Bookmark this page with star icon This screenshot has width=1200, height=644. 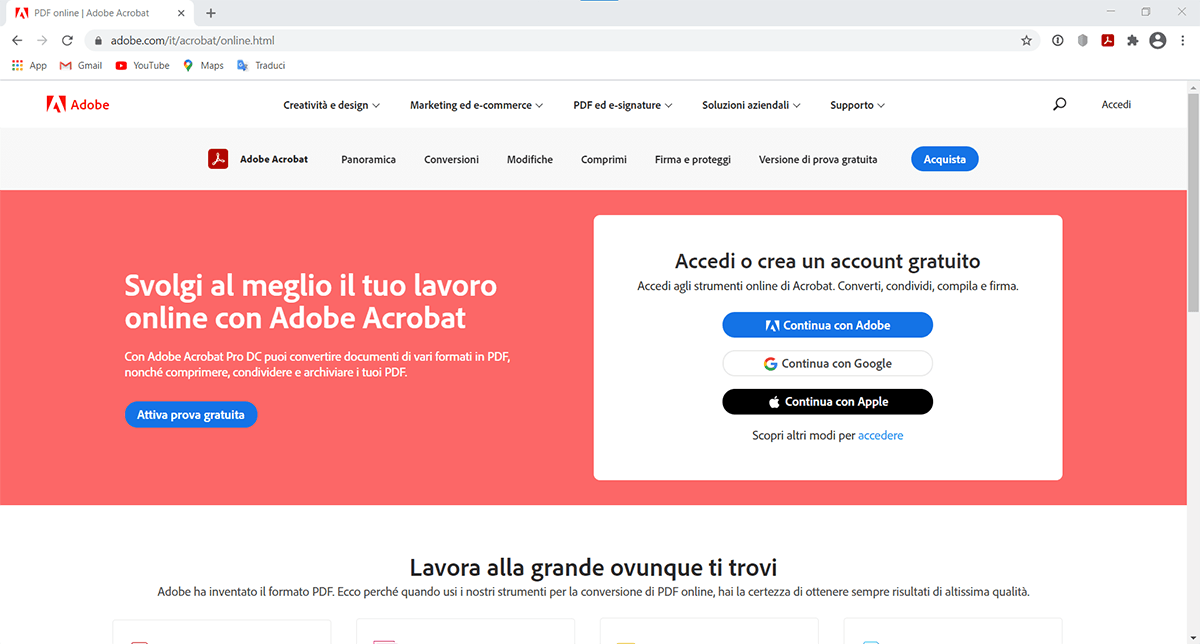pos(1026,41)
